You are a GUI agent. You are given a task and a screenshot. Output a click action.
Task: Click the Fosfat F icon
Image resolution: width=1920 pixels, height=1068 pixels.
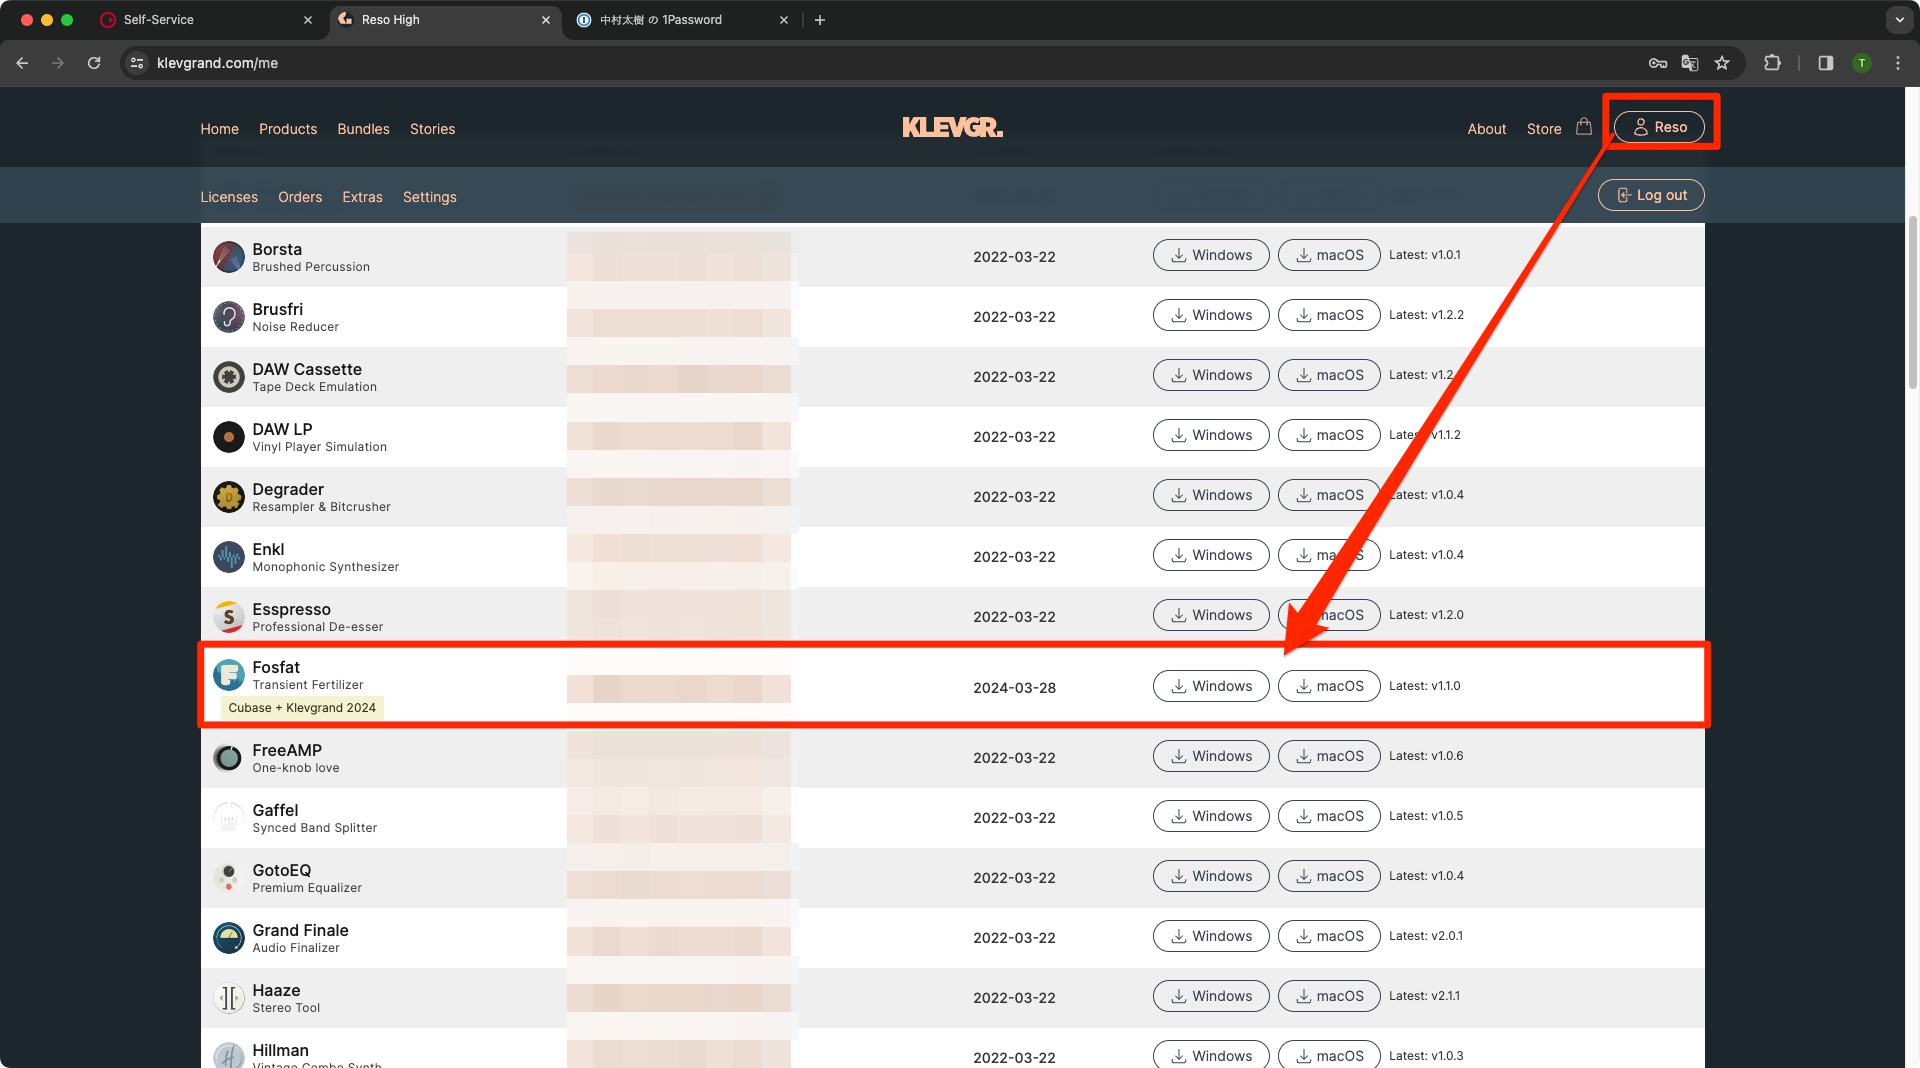pos(229,675)
